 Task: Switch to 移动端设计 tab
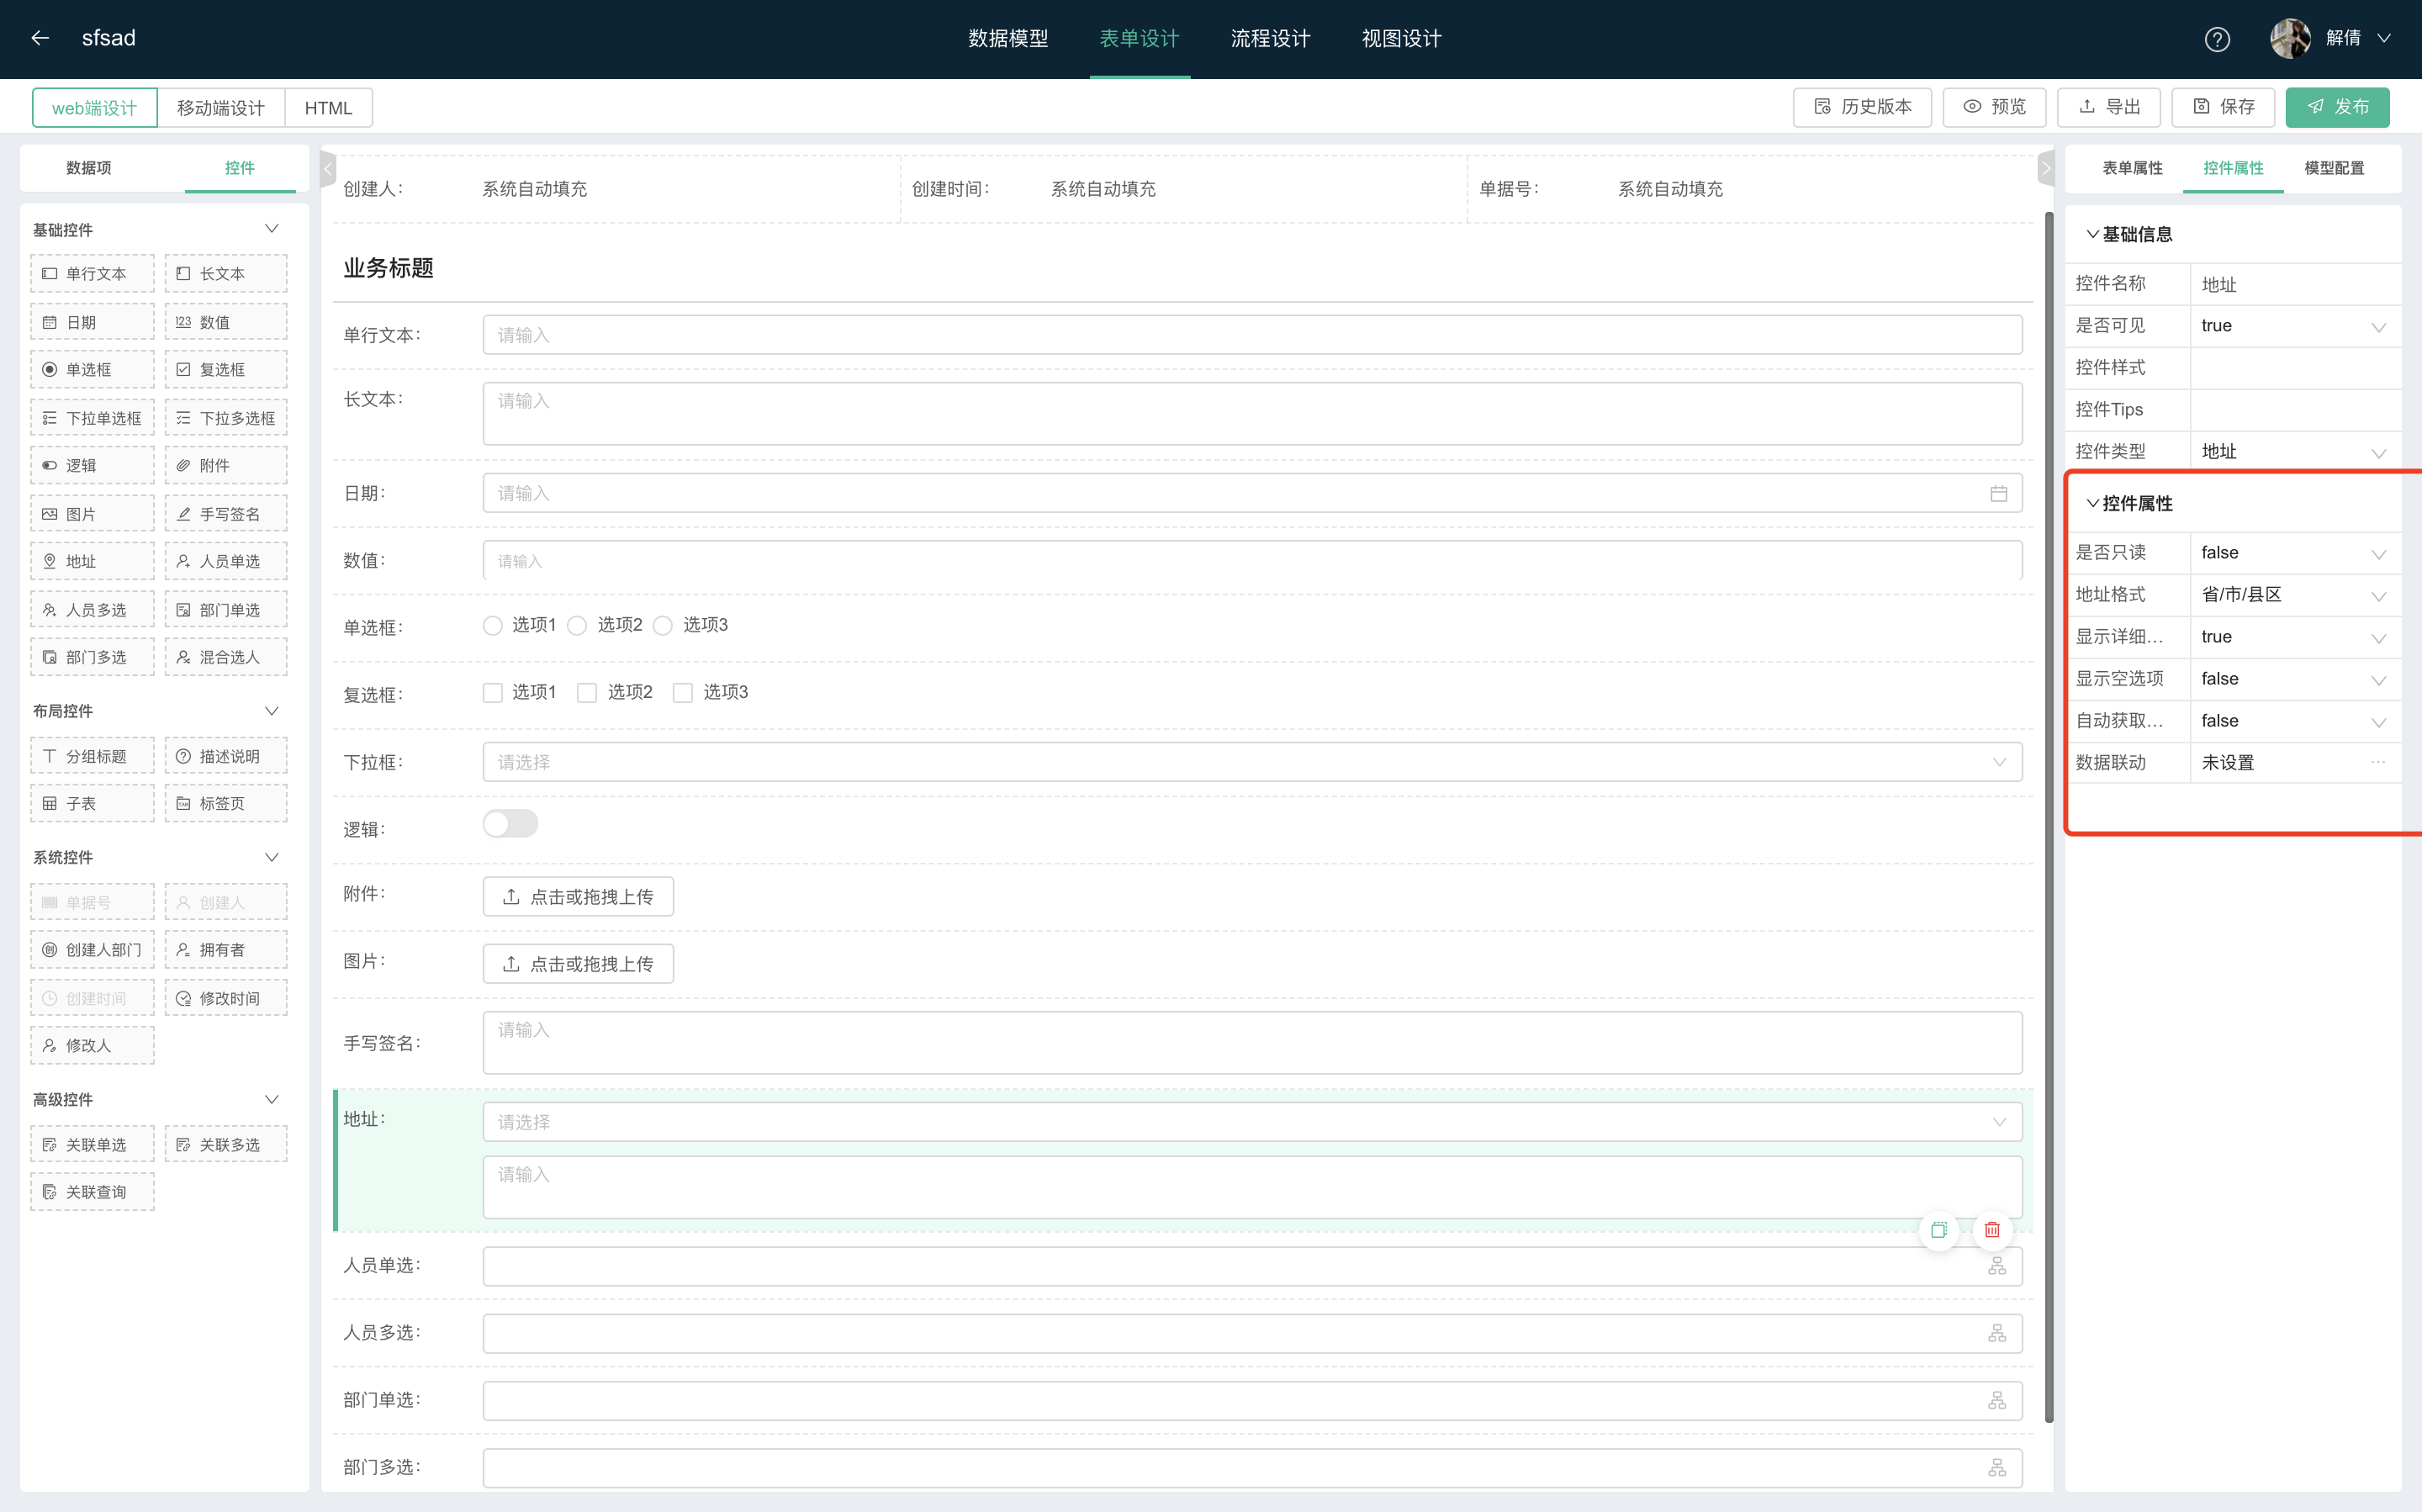(x=220, y=108)
